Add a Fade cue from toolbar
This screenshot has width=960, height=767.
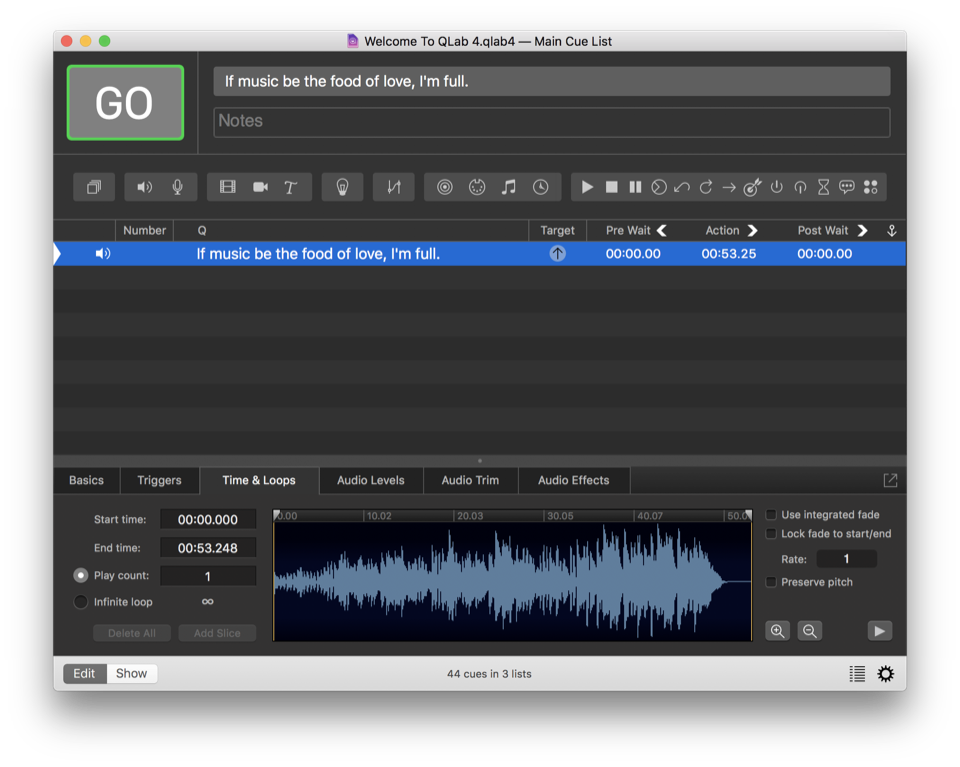point(393,187)
